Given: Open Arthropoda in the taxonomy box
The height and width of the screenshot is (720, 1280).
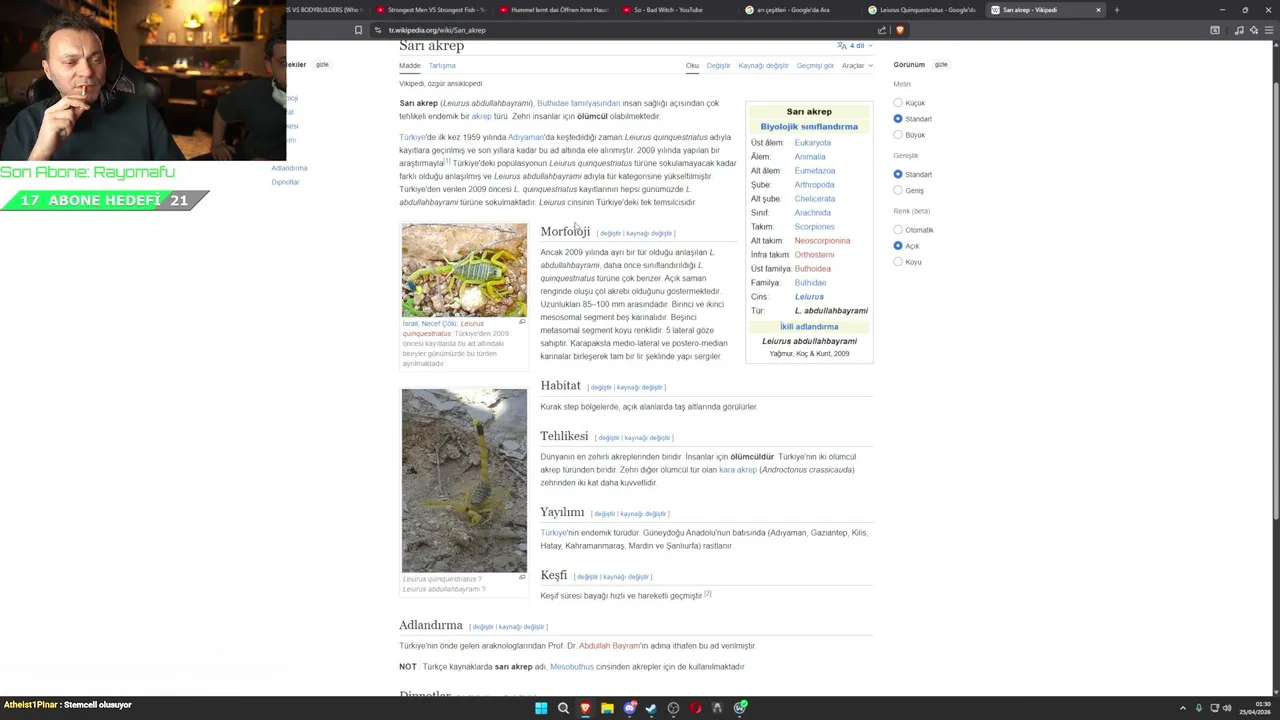Looking at the screenshot, I should click(x=814, y=185).
